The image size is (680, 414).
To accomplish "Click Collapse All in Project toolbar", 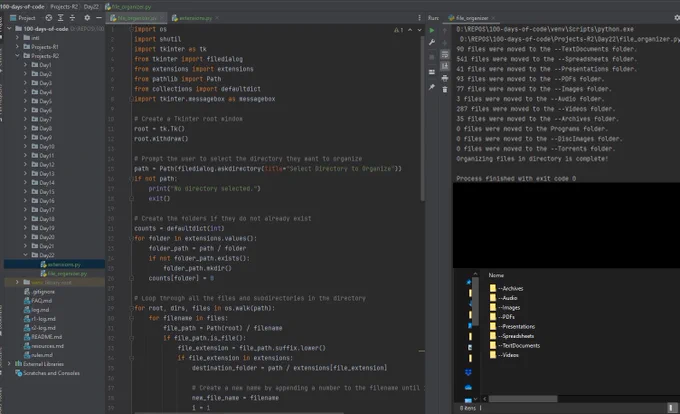I will [x=72, y=18].
